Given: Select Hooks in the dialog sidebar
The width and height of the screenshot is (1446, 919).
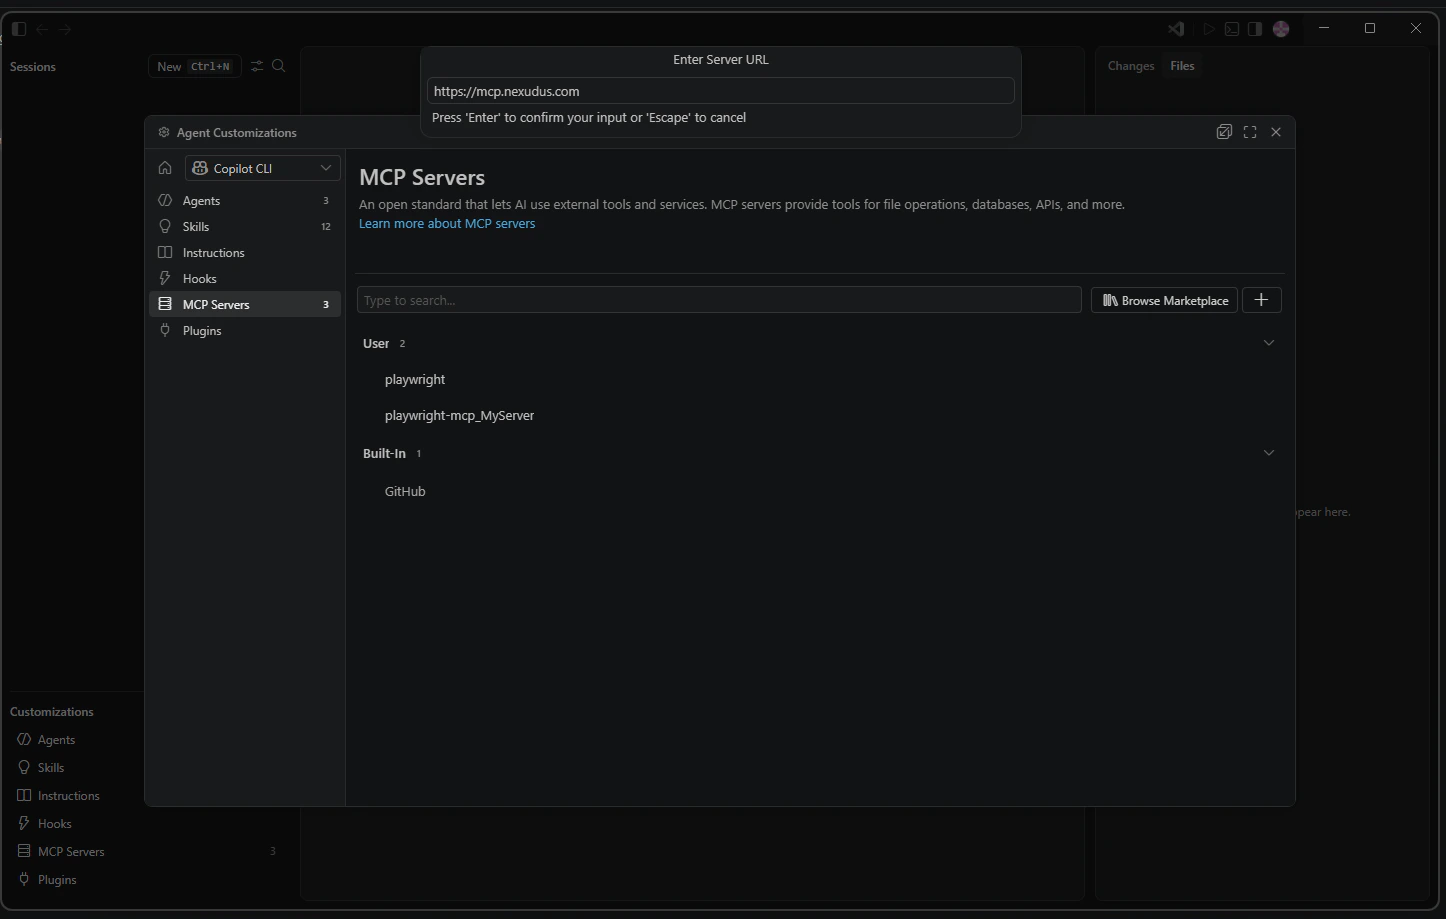Looking at the screenshot, I should click(x=245, y=278).
